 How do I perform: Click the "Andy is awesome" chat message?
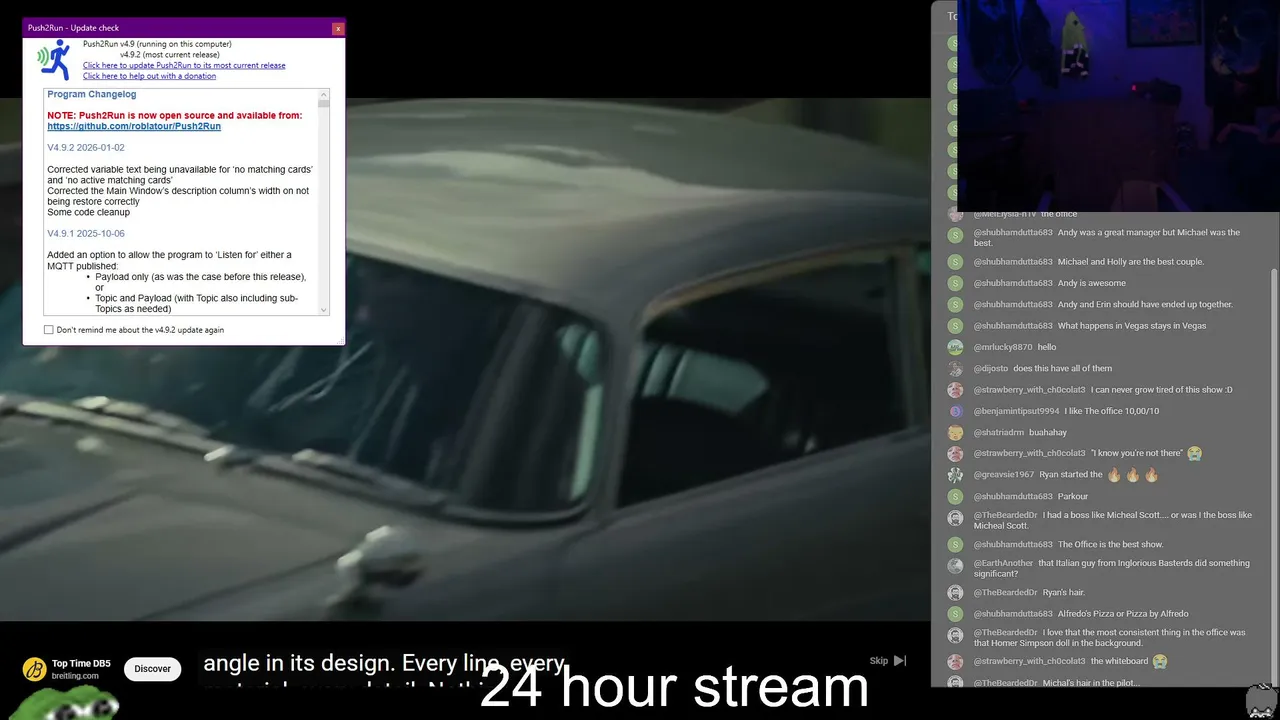pos(1092,283)
